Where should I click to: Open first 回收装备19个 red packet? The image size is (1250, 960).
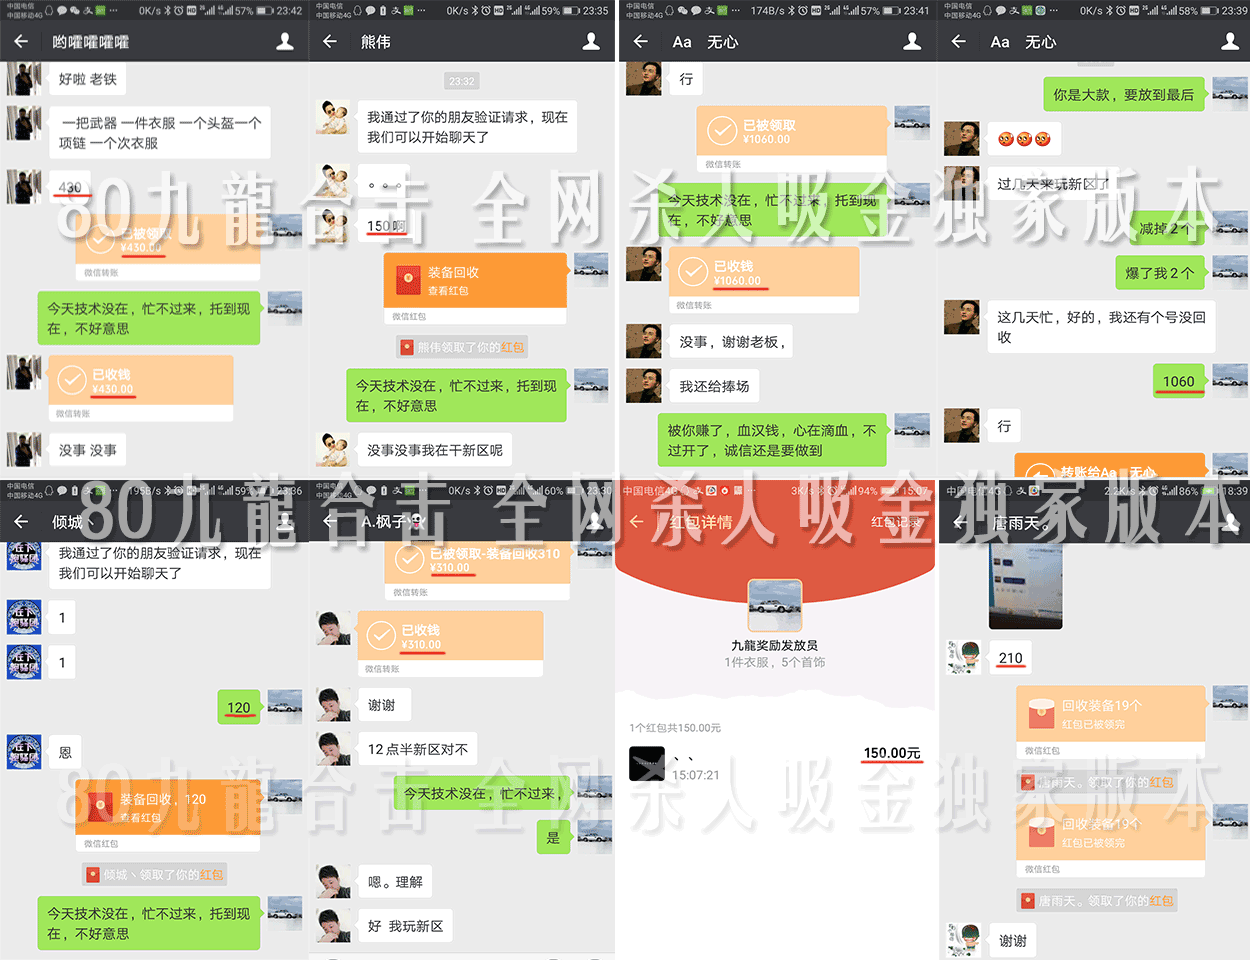(1110, 714)
